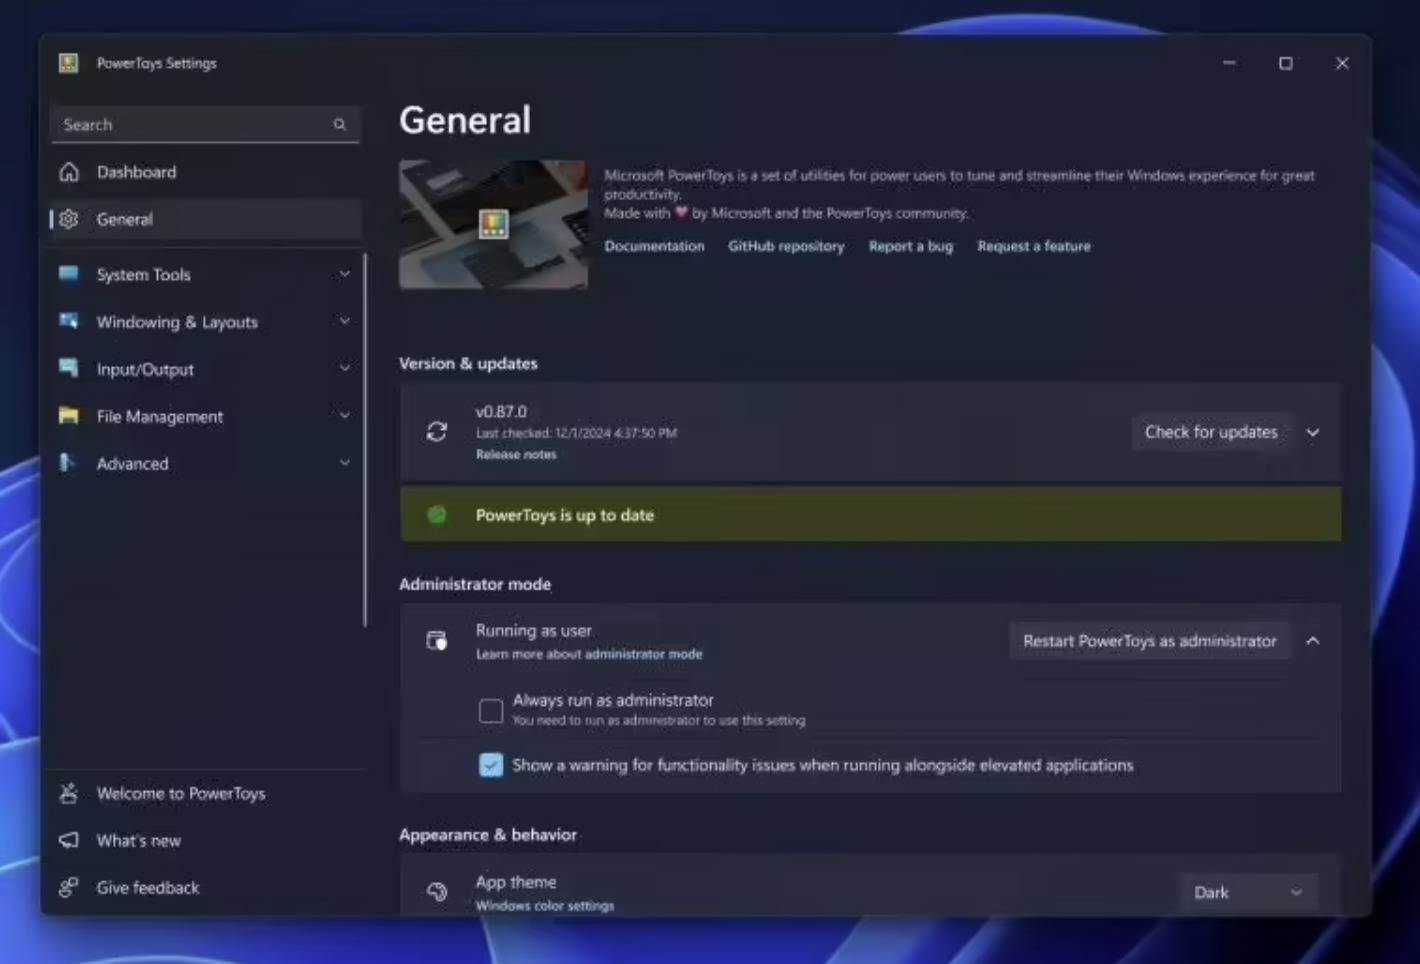
Task: Click the Welcome to PowerToys icon
Action: [69, 793]
